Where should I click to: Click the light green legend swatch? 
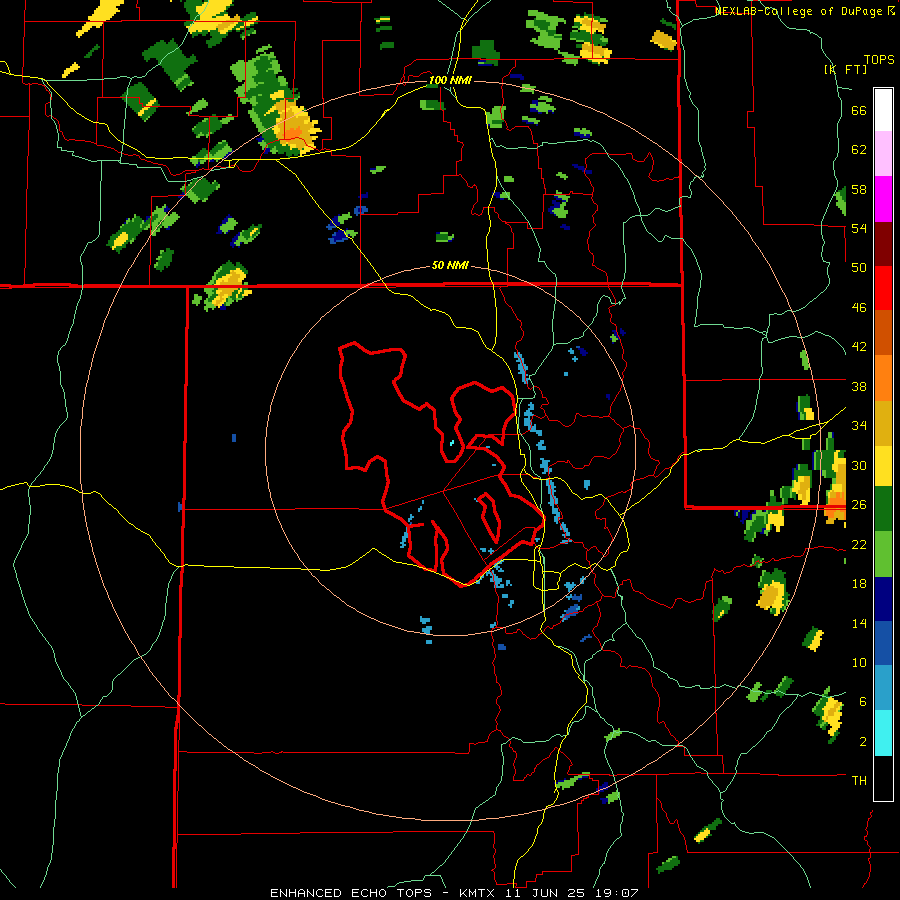(883, 554)
